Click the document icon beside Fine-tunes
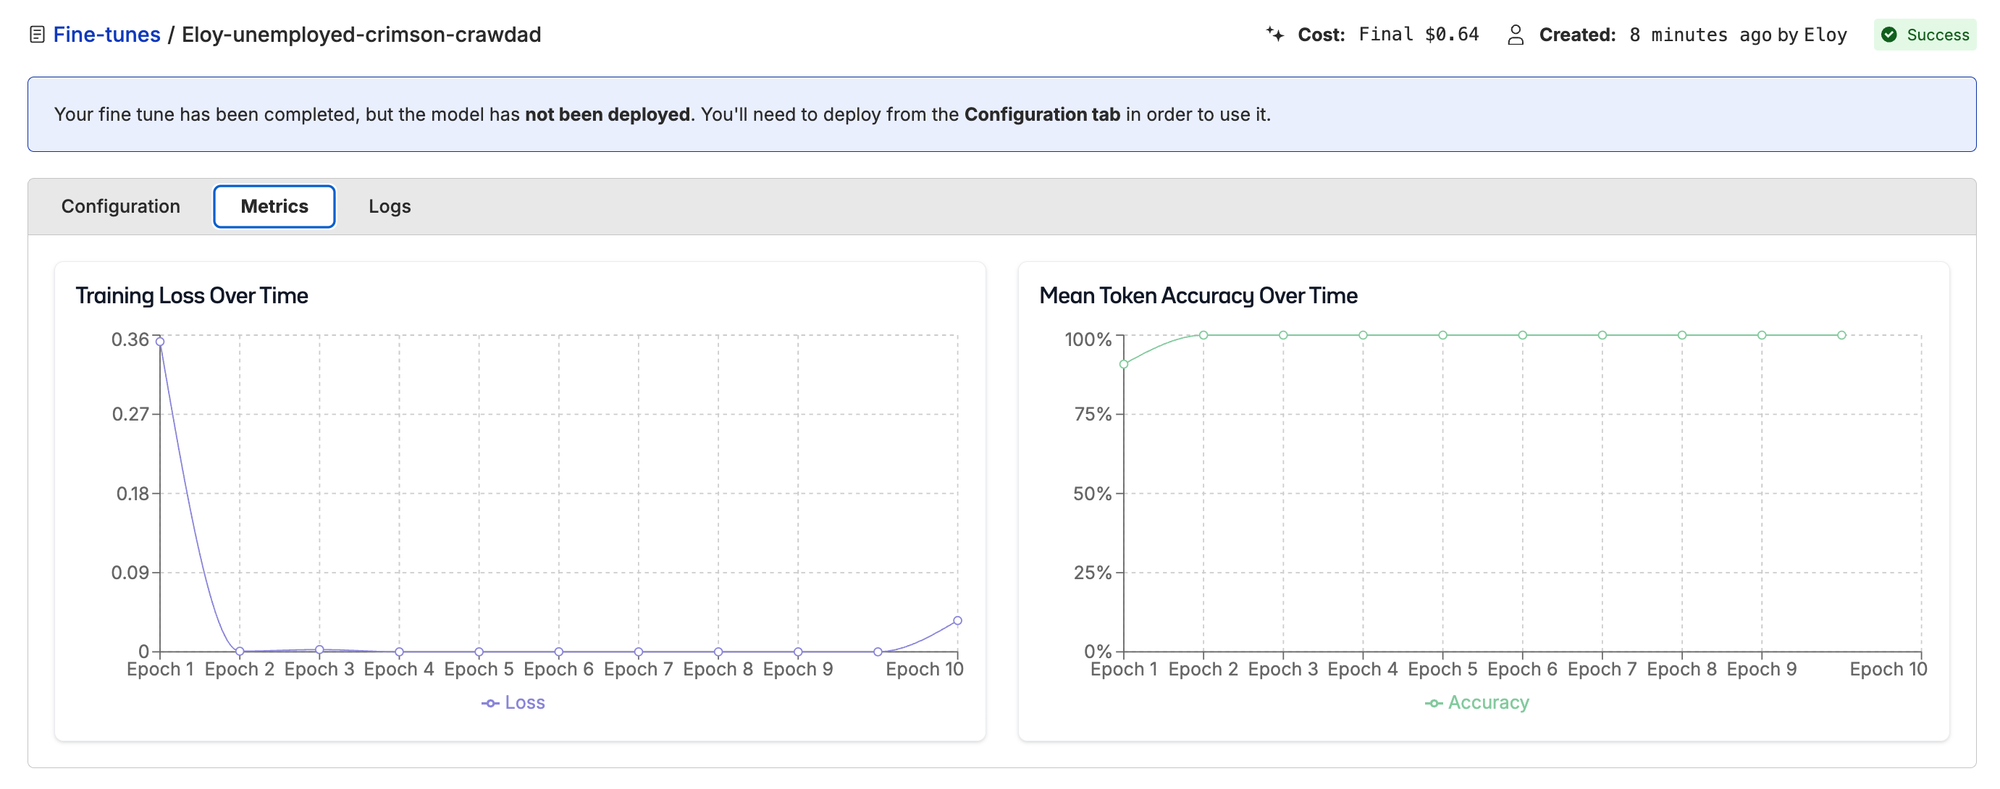Image resolution: width=2000 pixels, height=789 pixels. tap(37, 35)
